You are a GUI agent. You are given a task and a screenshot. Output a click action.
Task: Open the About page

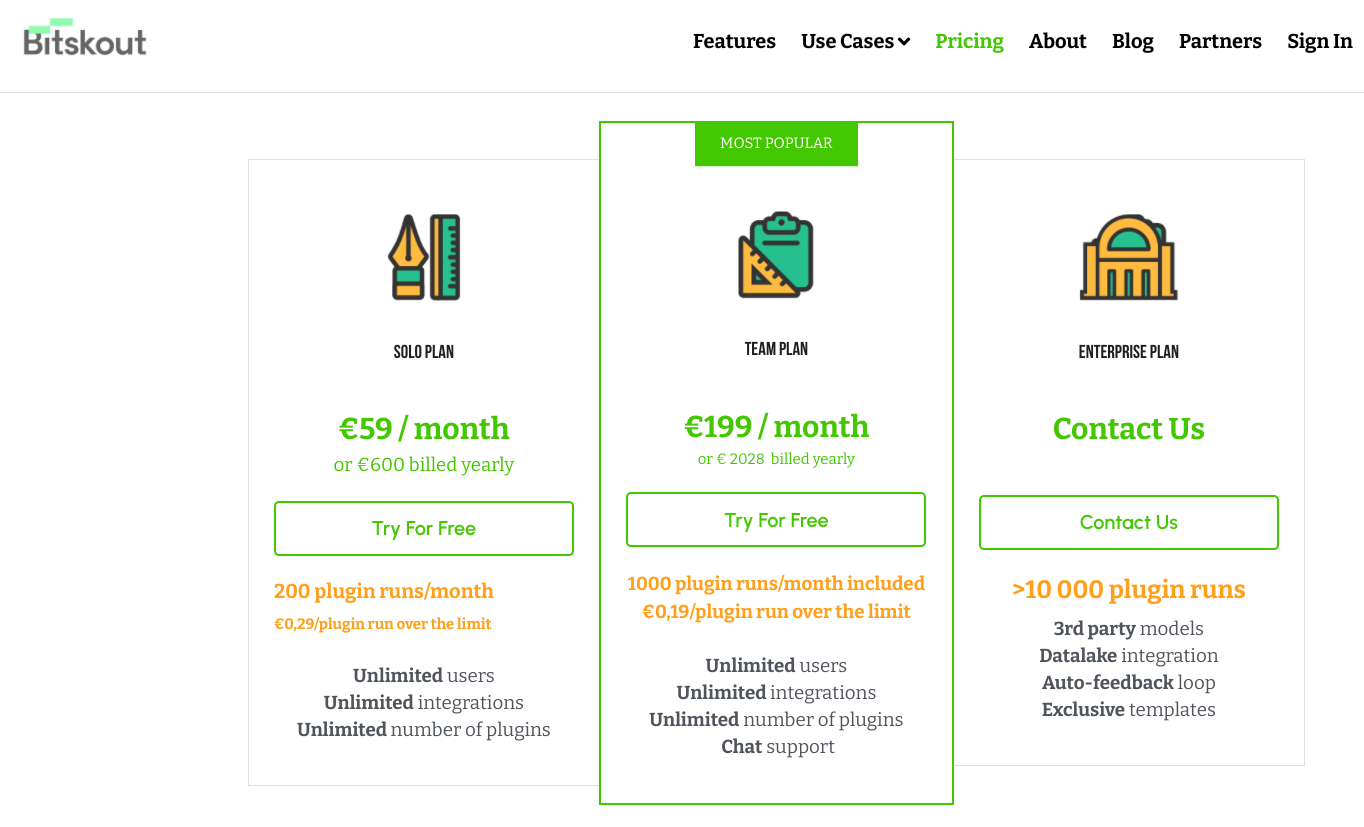pyautogui.click(x=1057, y=41)
